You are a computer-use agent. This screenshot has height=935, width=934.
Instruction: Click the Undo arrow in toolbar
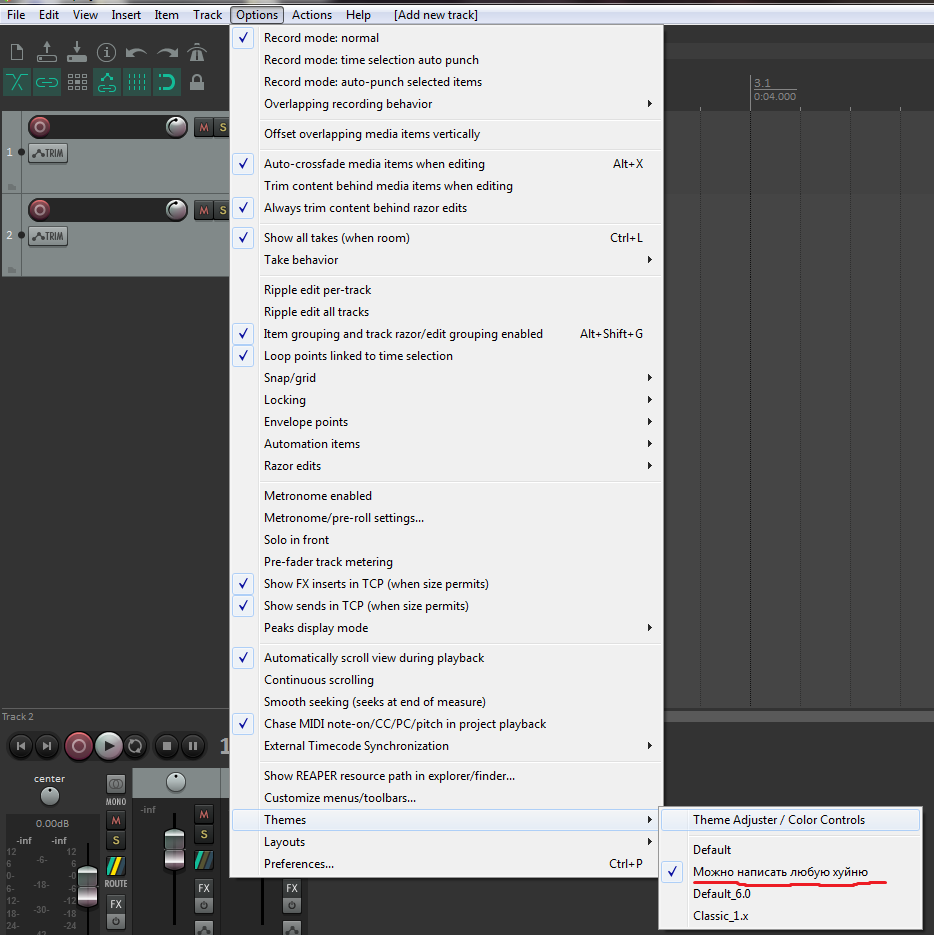point(136,53)
